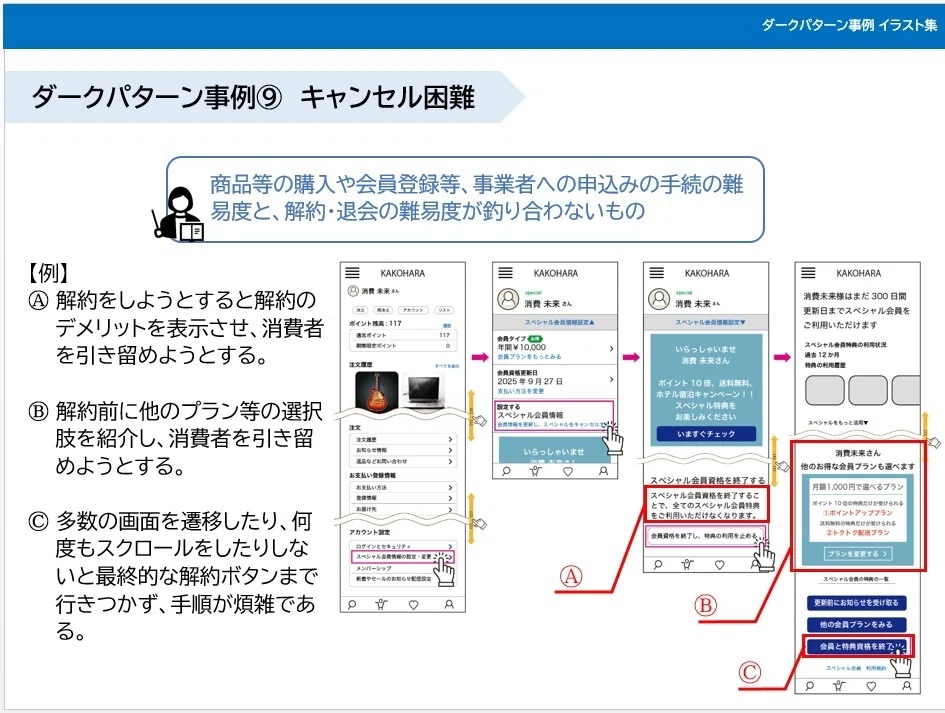Tap search icon in second phone's bottom bar

(506, 471)
